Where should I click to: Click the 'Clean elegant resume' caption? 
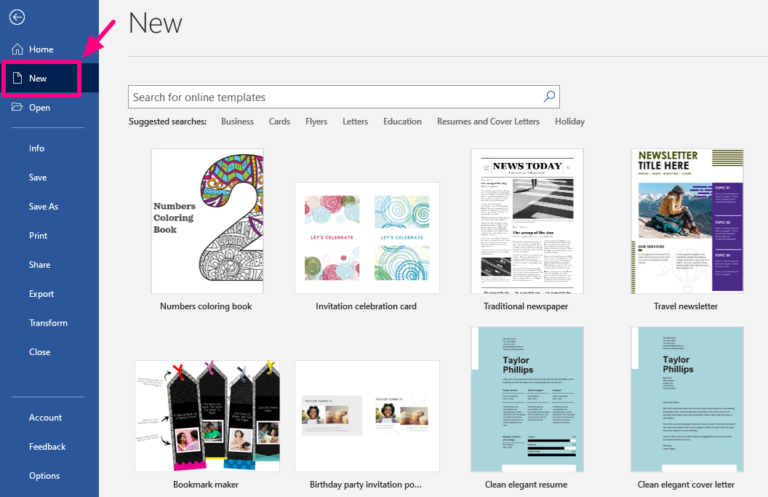(526, 484)
